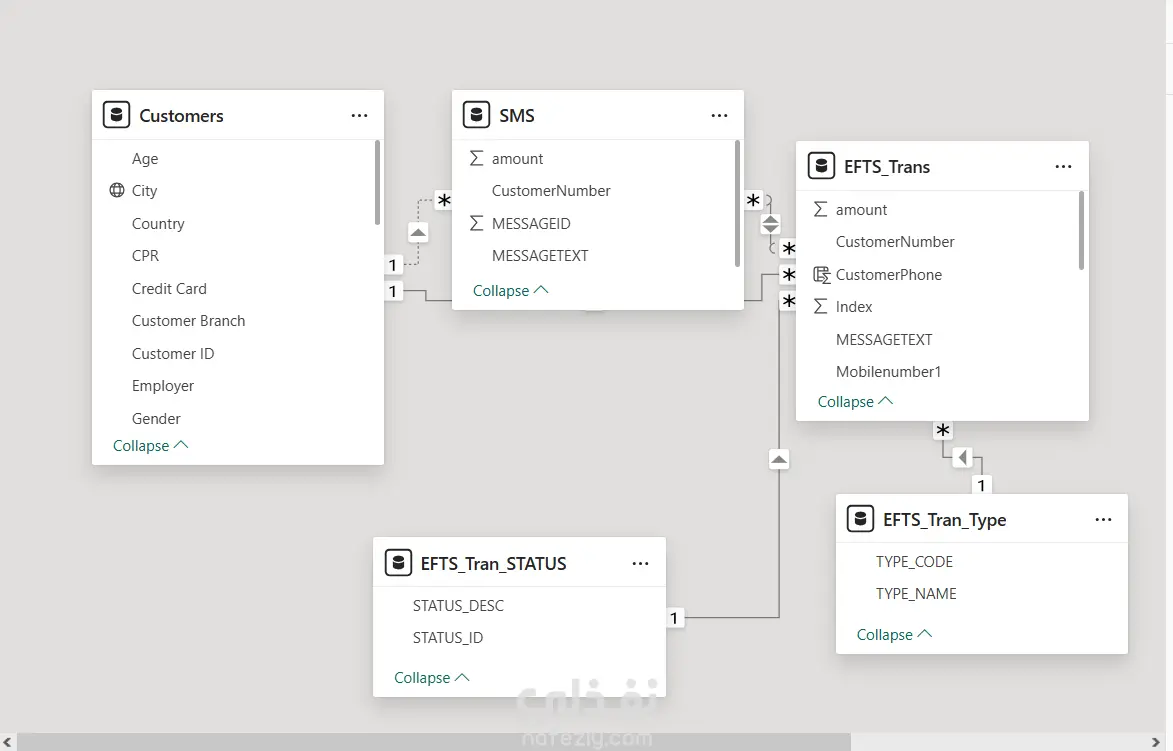This screenshot has width=1173, height=751.
Task: Click the calculated column icon beside CustomerPhone
Action: point(821,274)
